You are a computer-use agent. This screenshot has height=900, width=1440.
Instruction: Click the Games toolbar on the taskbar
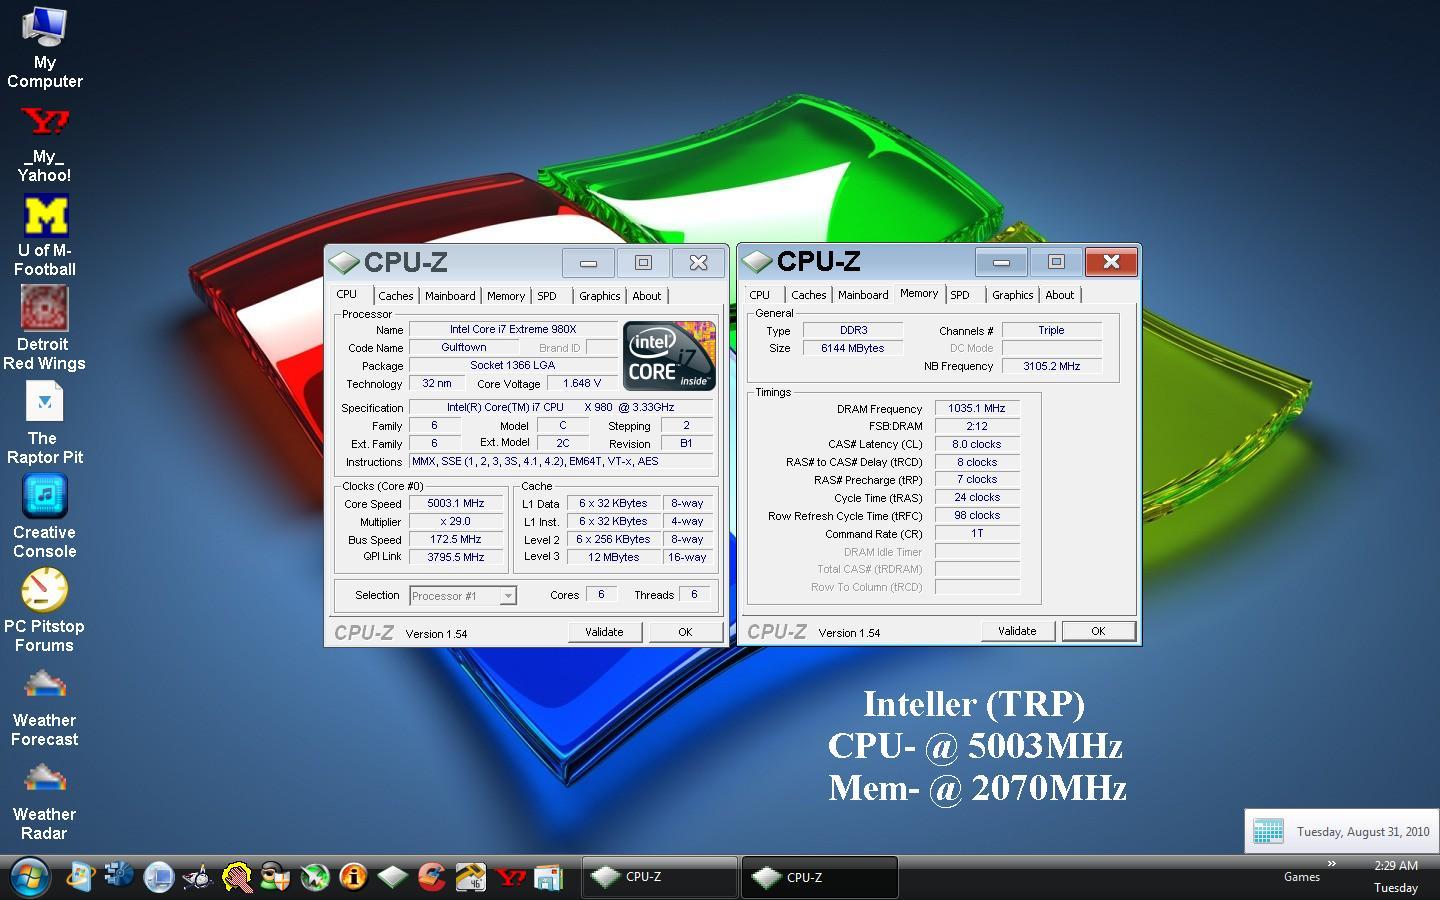[1301, 877]
